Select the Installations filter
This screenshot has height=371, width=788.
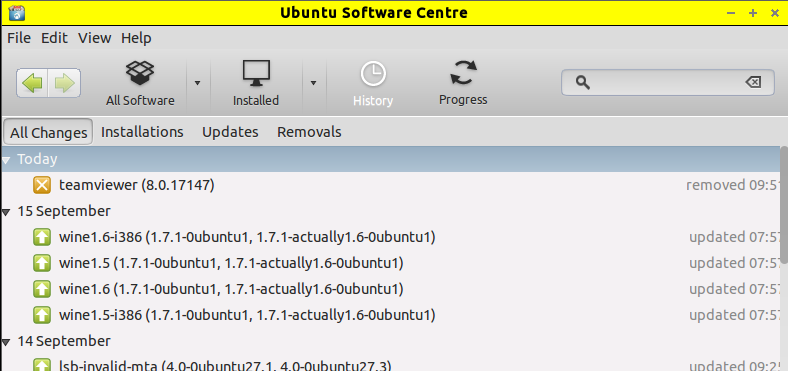pyautogui.click(x=142, y=132)
